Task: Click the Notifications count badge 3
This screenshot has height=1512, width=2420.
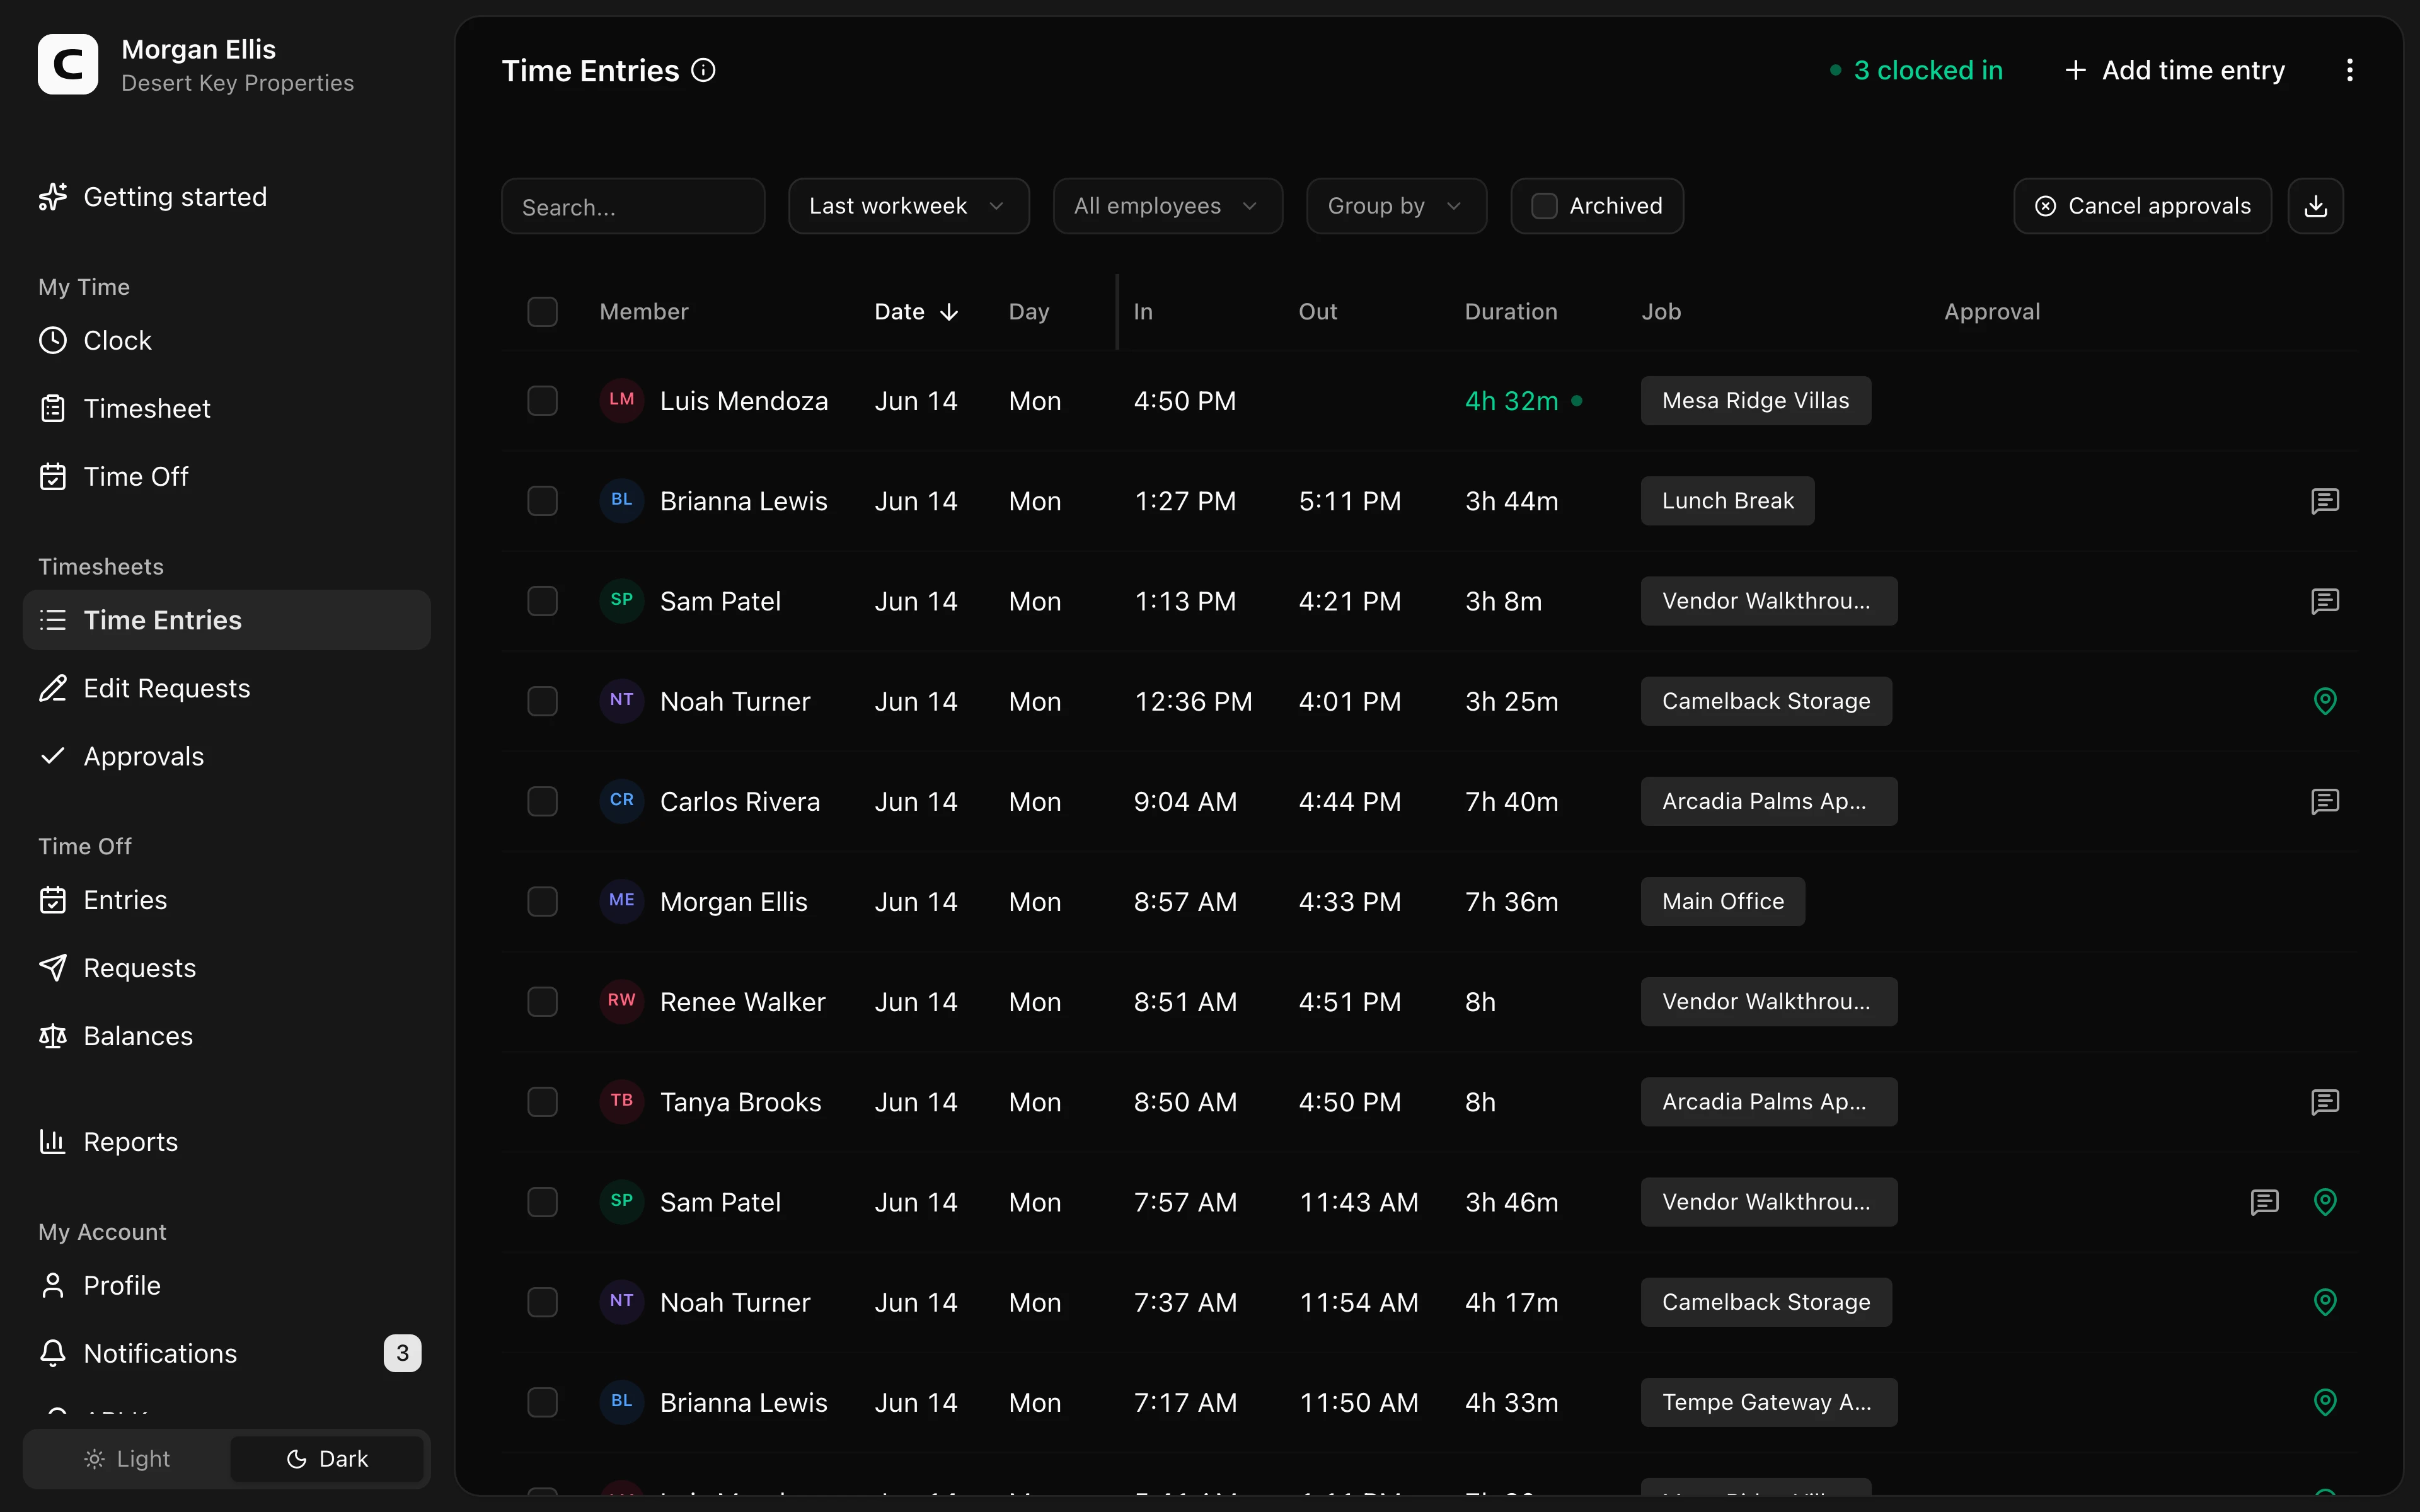Action: [x=402, y=1353]
